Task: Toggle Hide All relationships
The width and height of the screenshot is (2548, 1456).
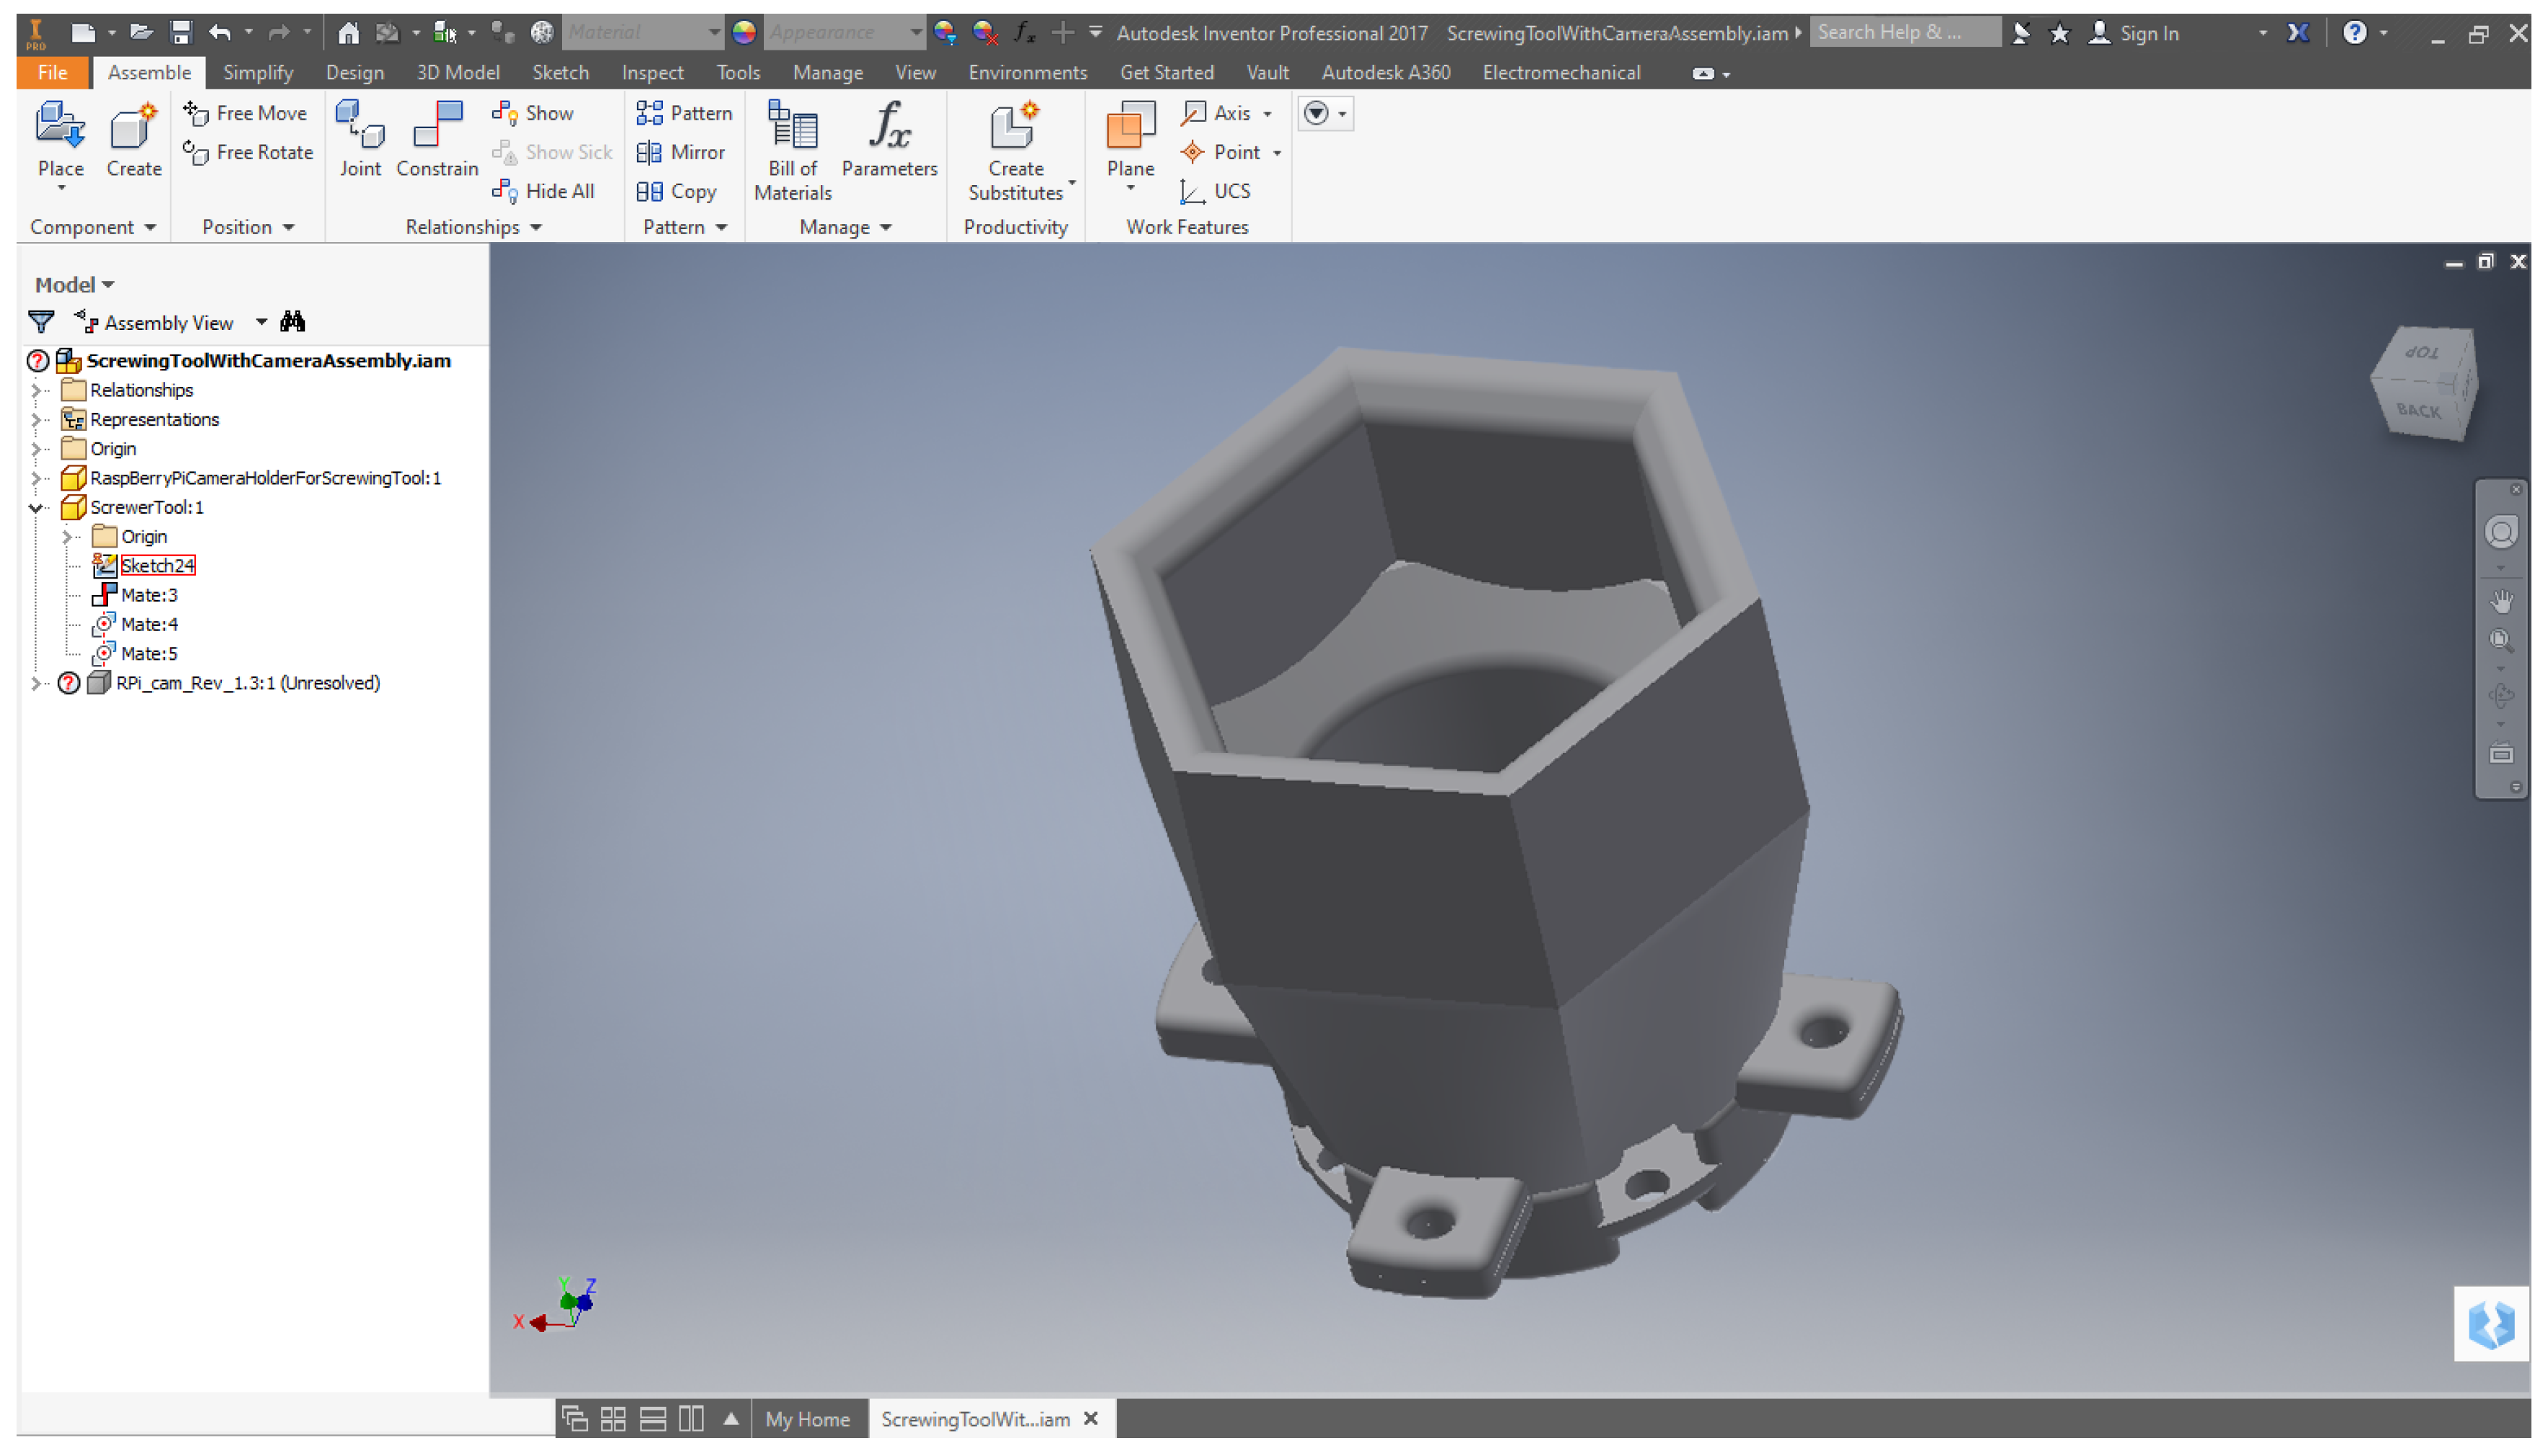Action: click(545, 191)
